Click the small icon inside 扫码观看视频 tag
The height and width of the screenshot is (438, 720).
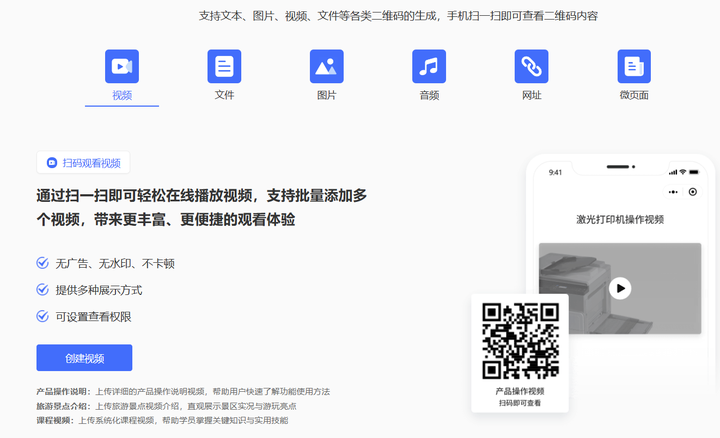click(x=52, y=163)
